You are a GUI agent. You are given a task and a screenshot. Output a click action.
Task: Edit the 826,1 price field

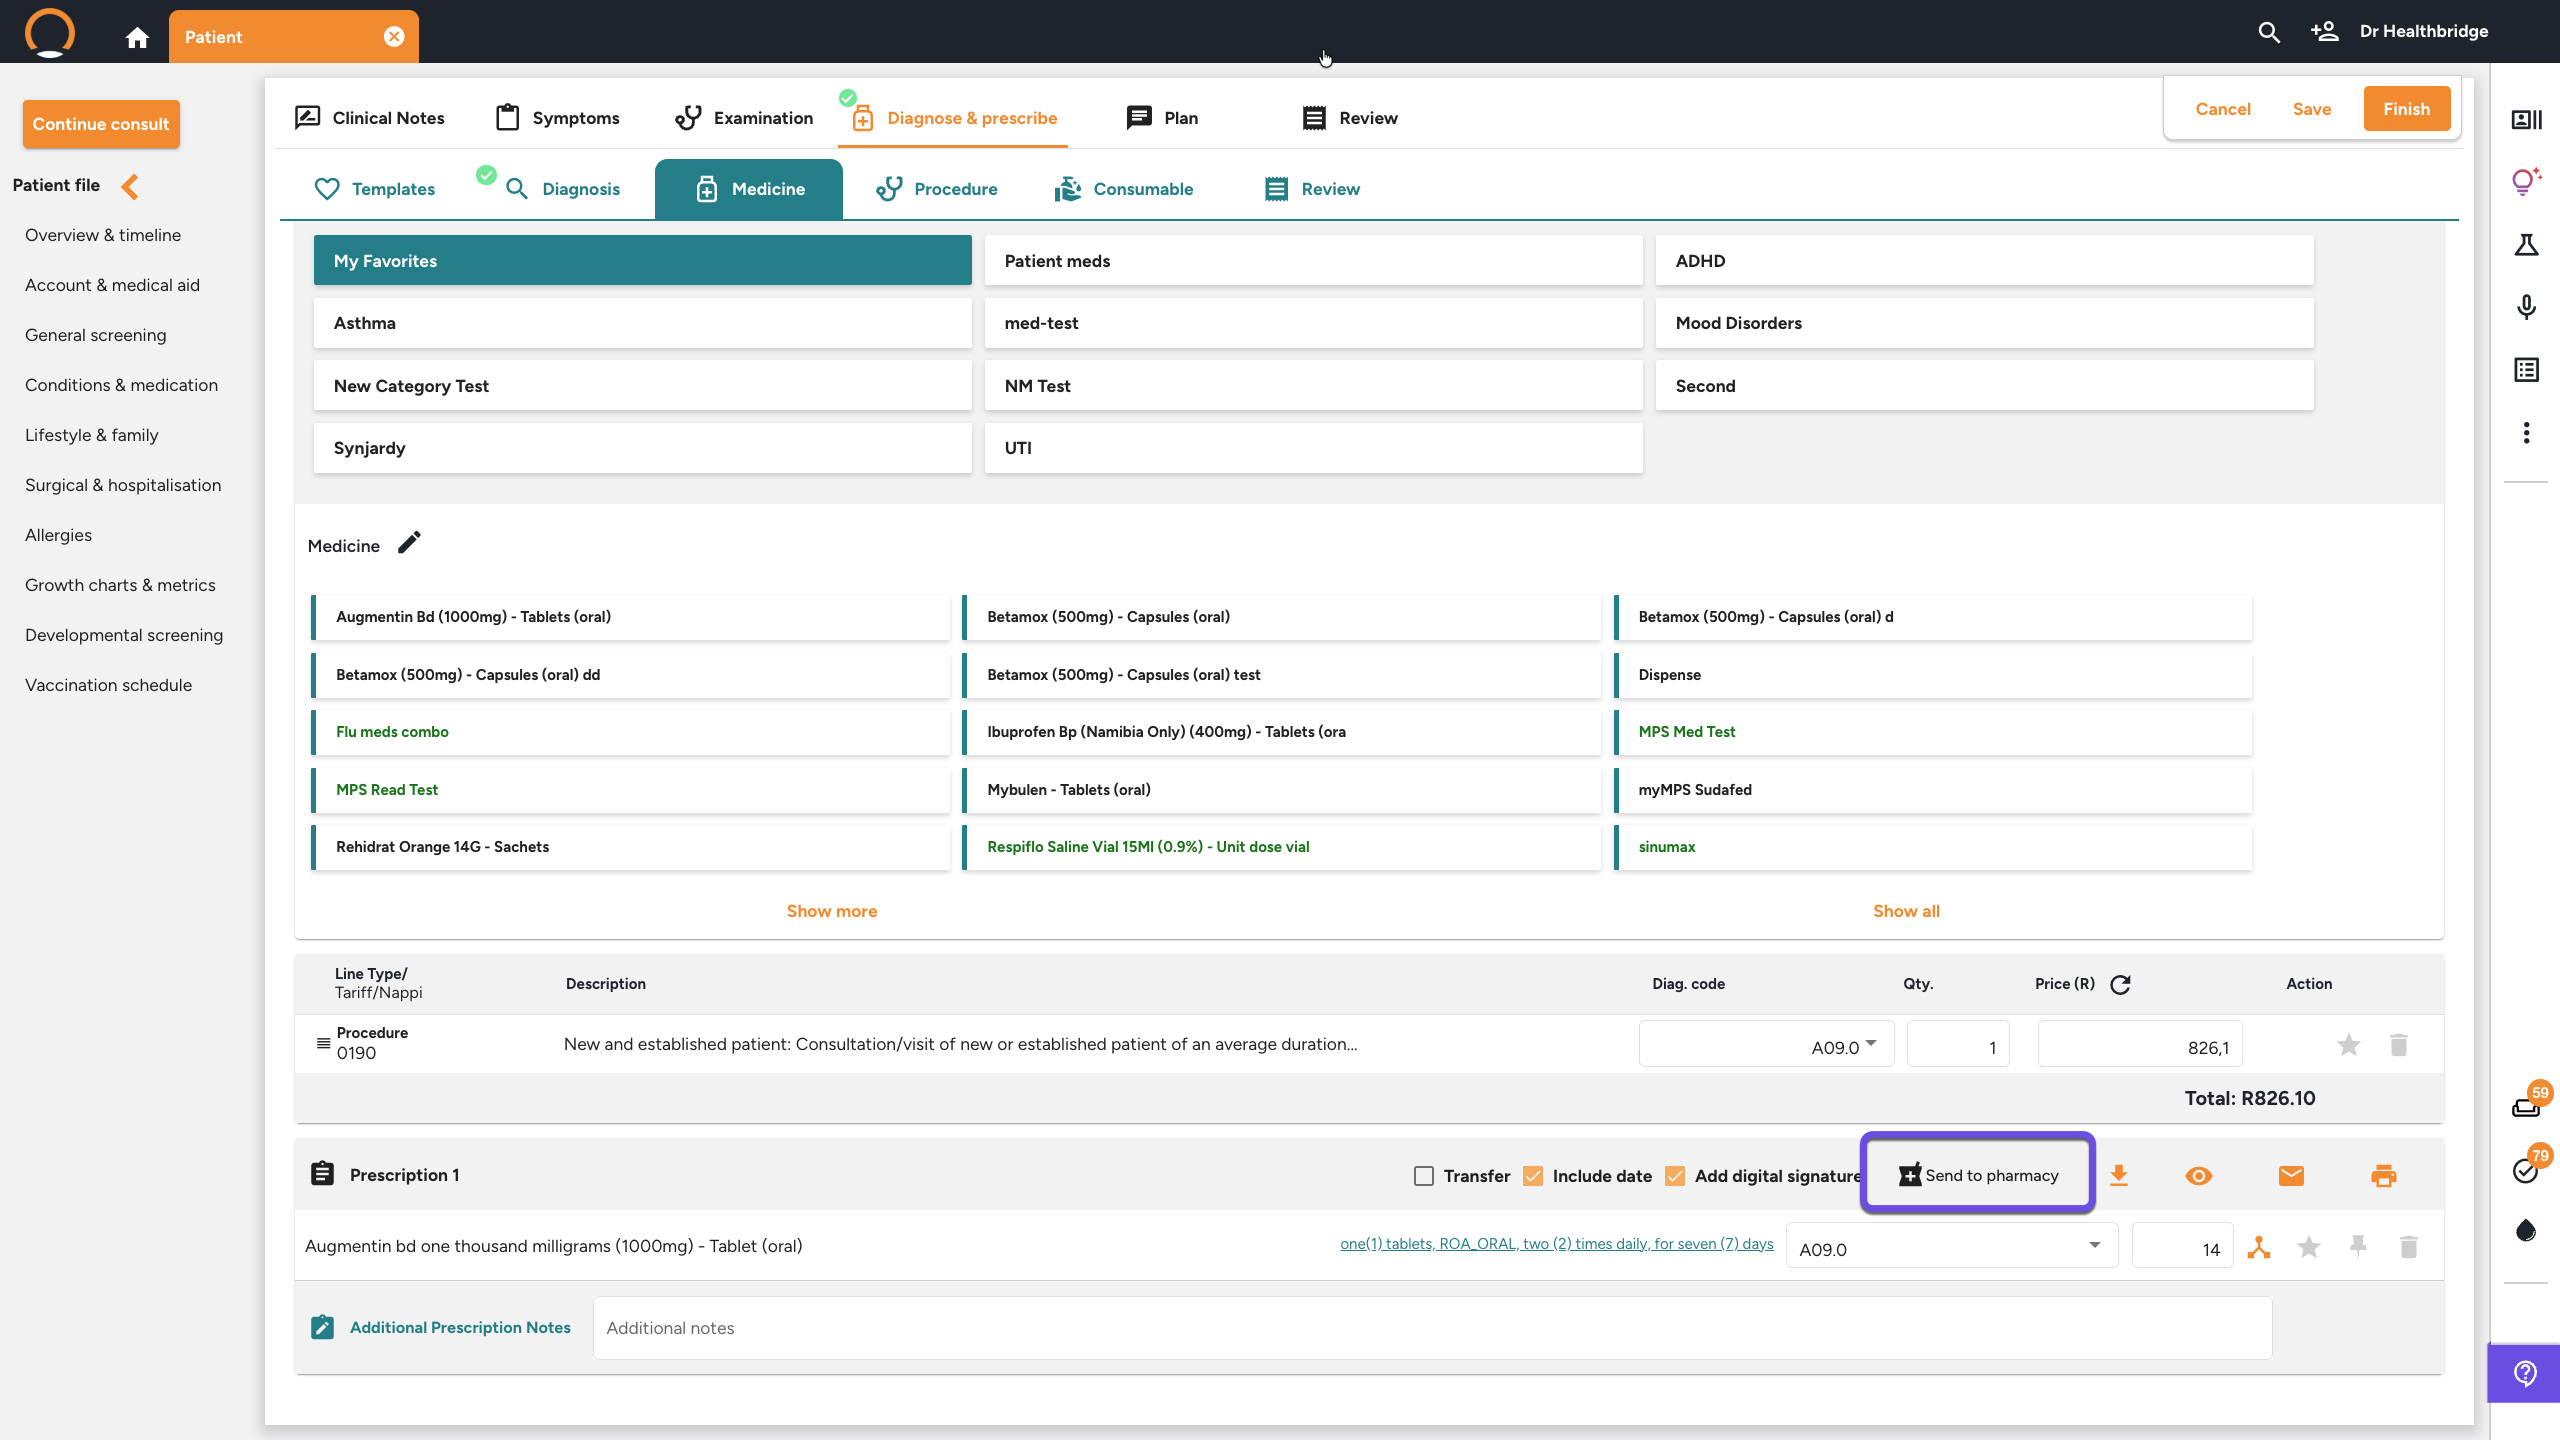point(2140,1045)
